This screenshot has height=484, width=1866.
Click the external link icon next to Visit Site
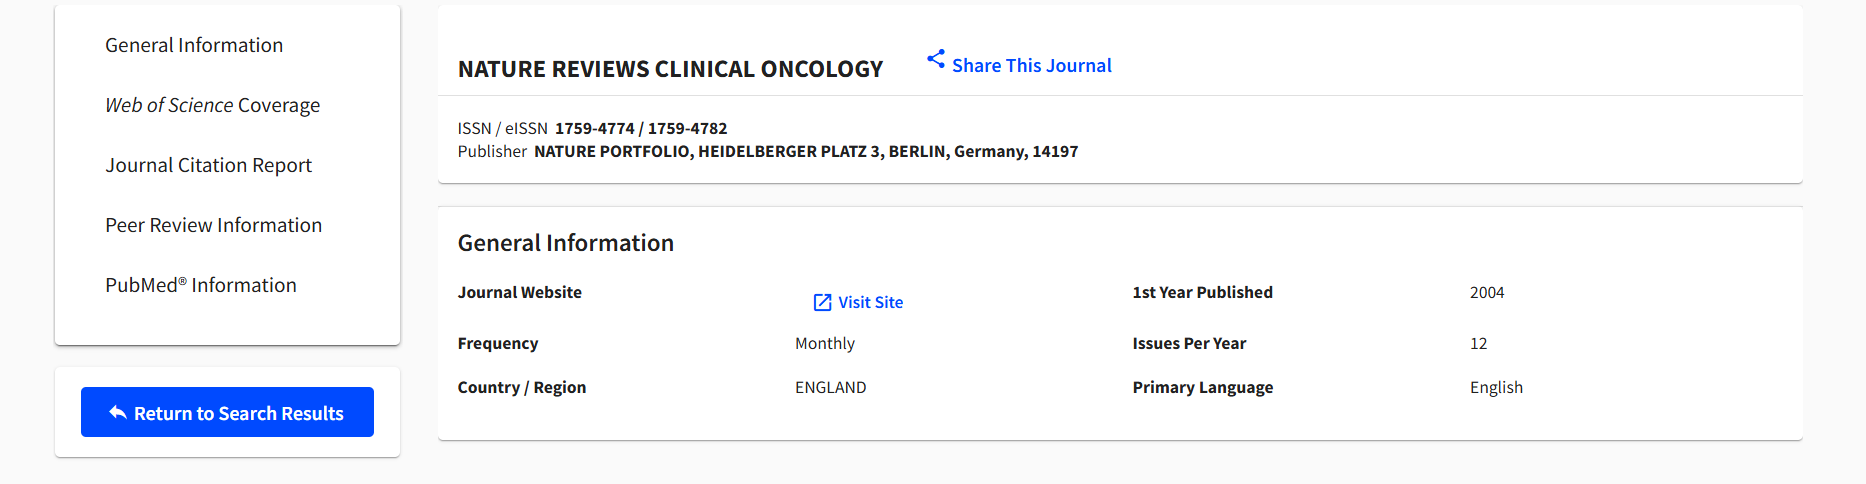coord(822,302)
